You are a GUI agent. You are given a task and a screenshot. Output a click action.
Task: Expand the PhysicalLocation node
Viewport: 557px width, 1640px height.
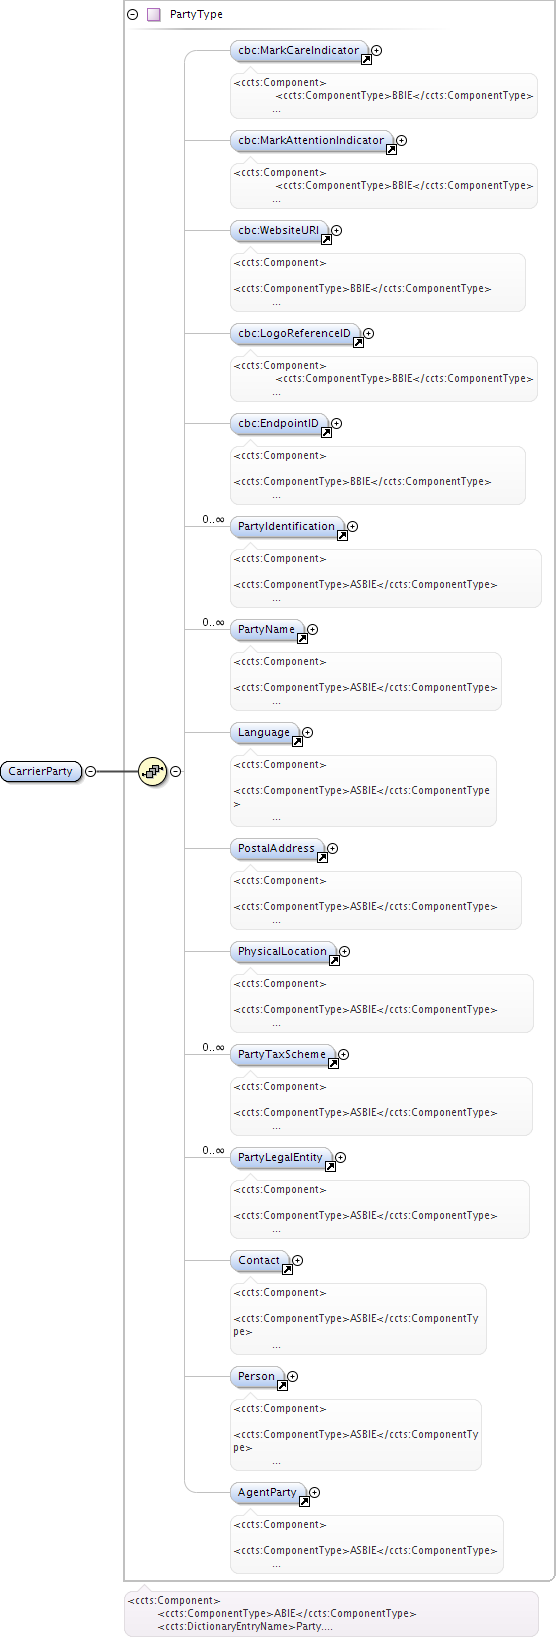345,952
